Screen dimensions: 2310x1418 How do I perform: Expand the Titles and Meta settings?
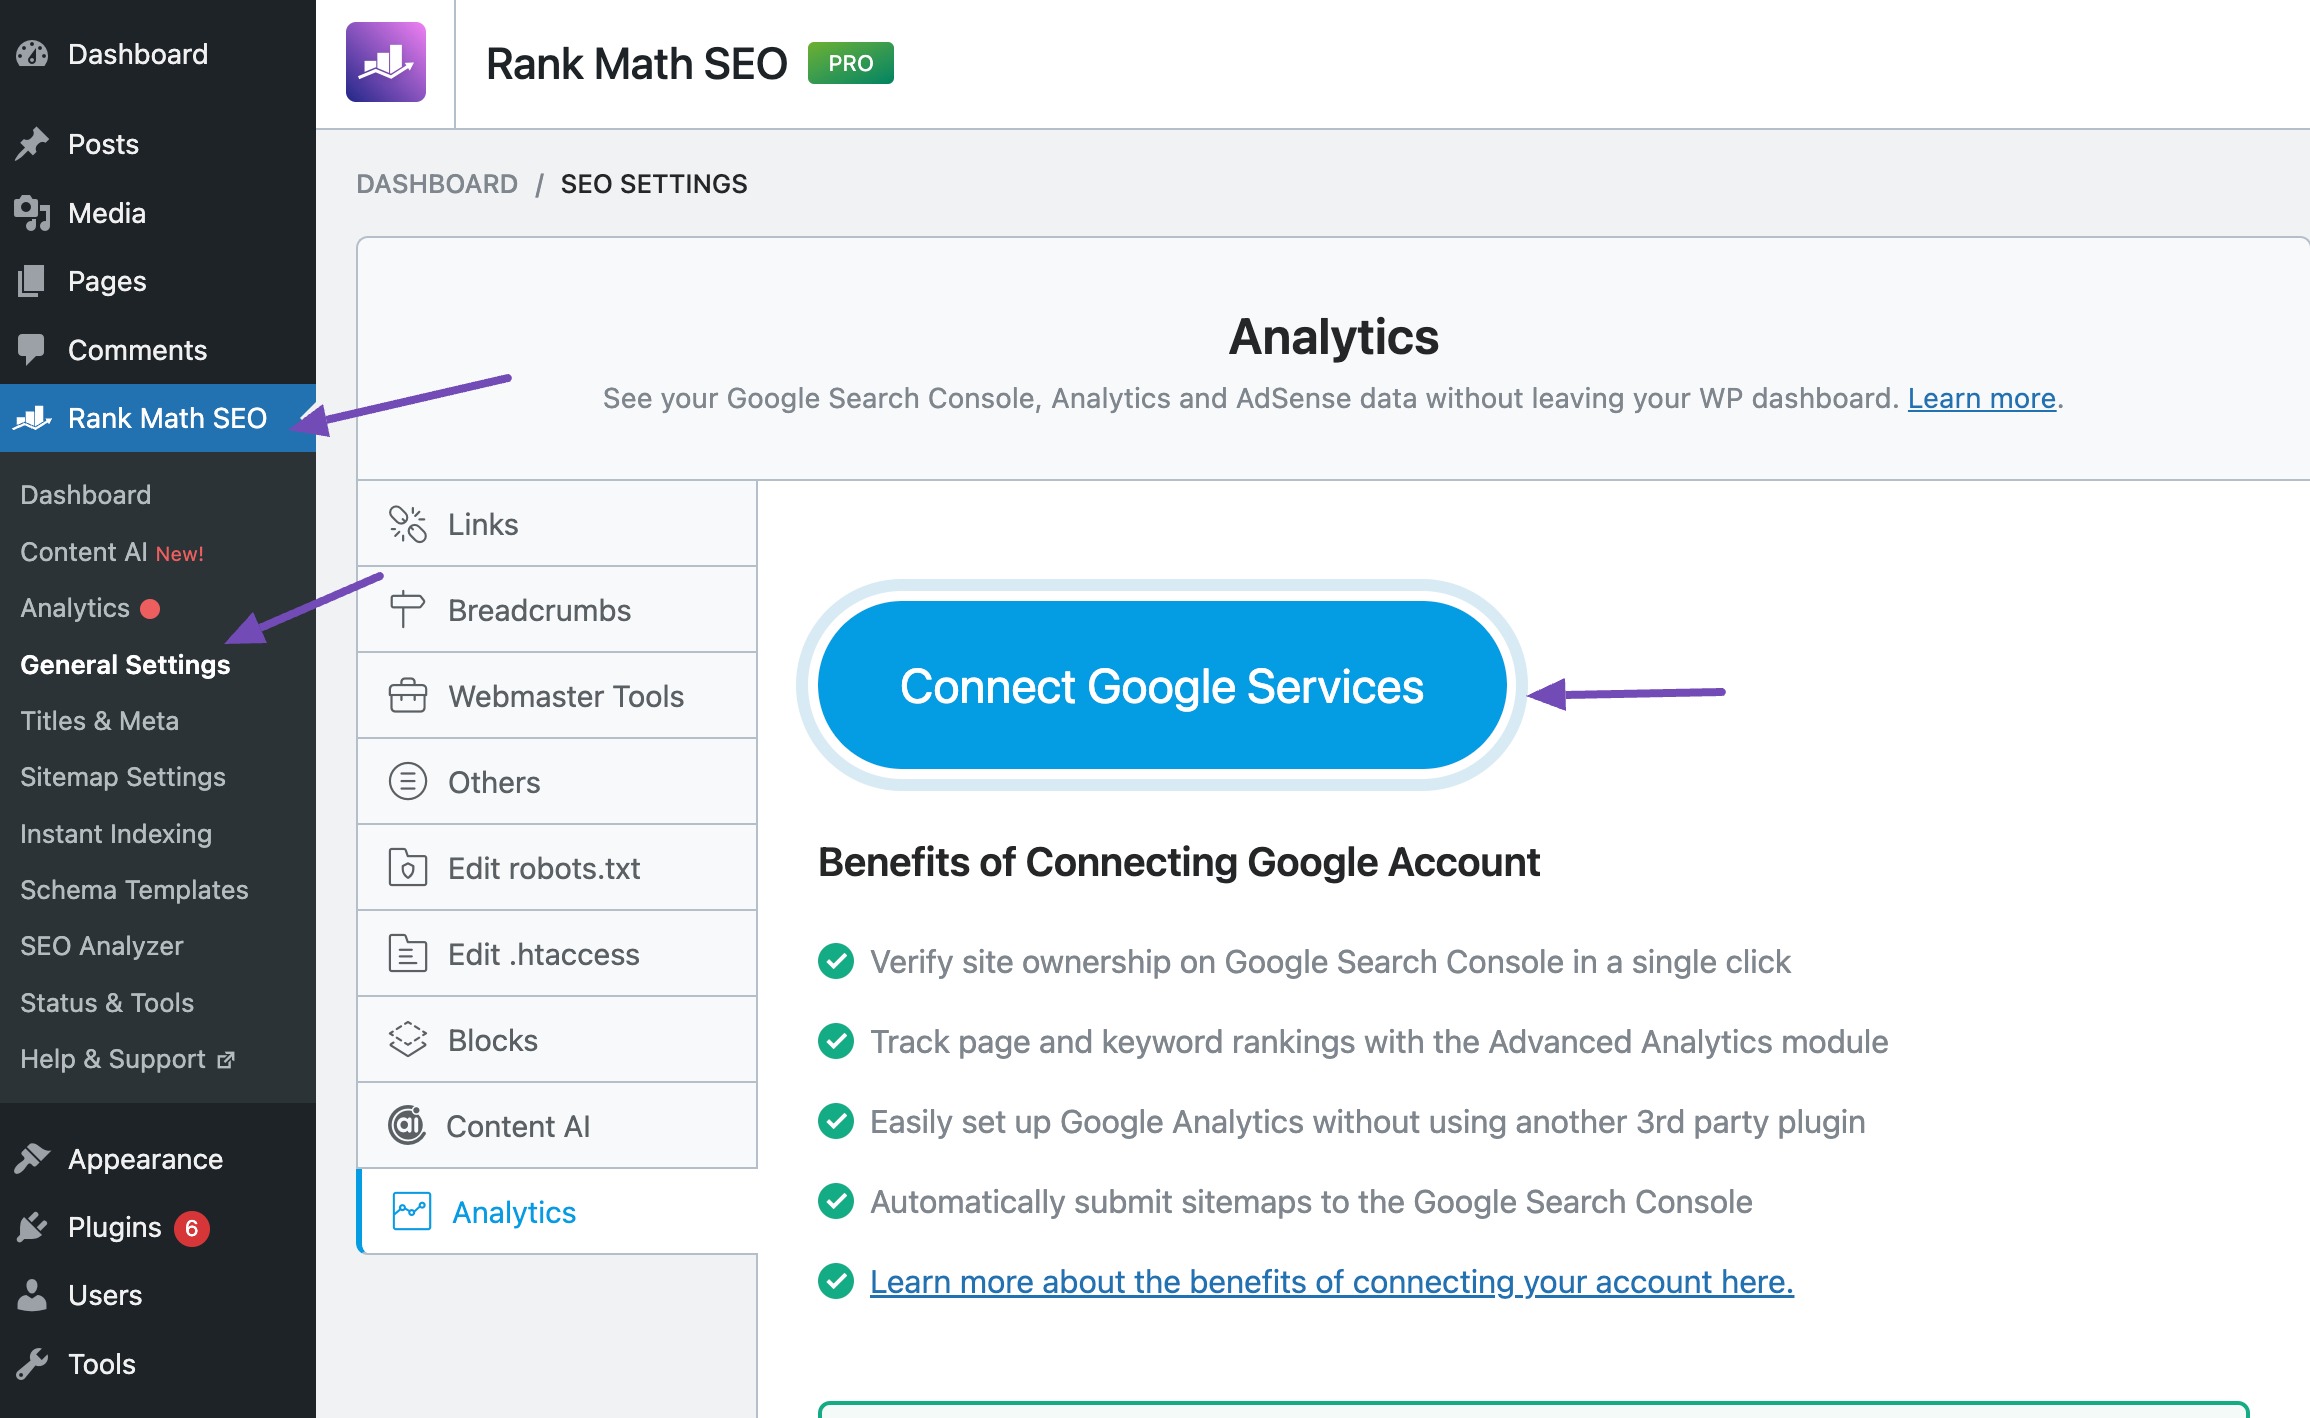(99, 720)
